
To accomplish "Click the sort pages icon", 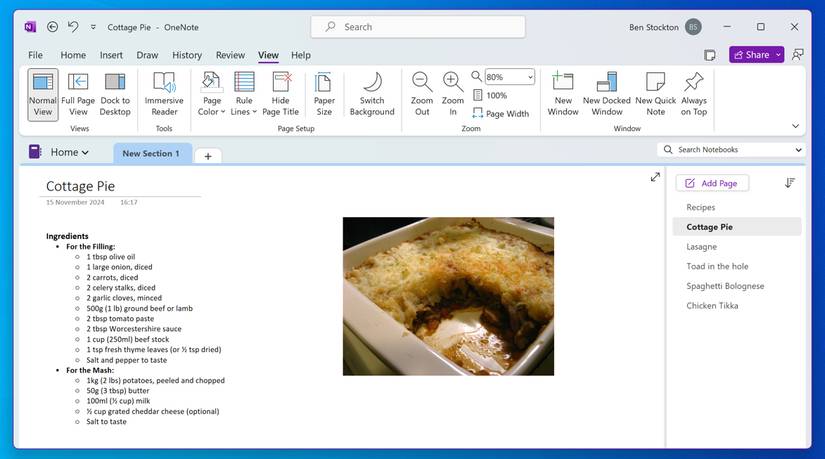I will coord(790,183).
